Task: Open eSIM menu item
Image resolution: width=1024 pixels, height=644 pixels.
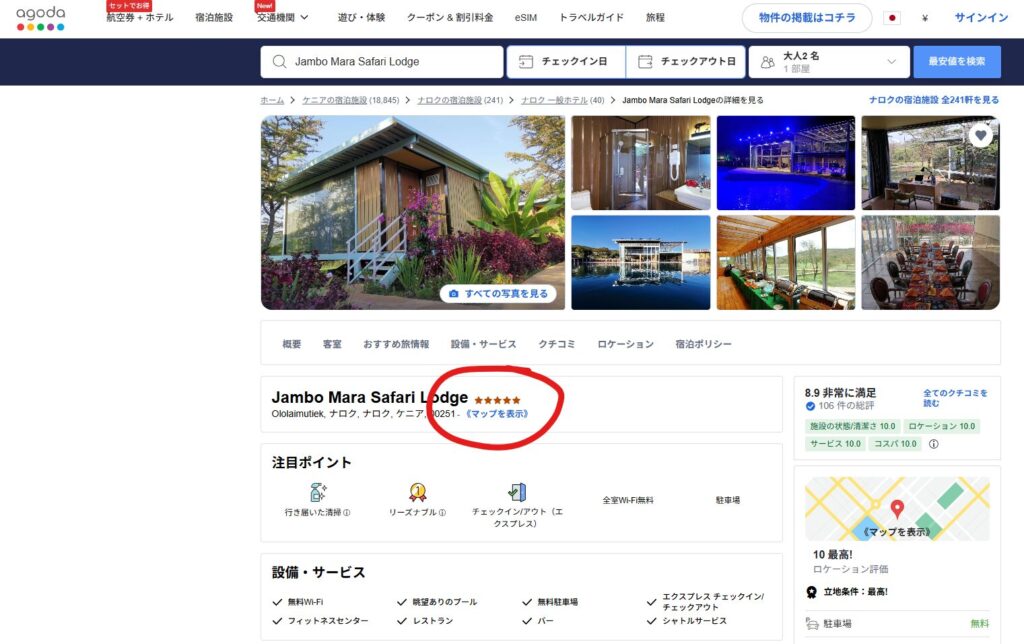Action: 526,18
